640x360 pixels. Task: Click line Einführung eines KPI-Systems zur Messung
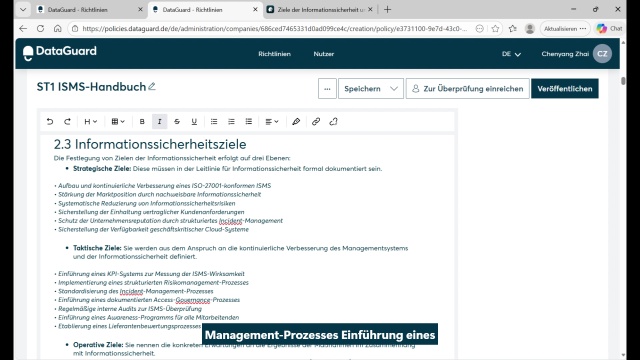click(x=149, y=274)
